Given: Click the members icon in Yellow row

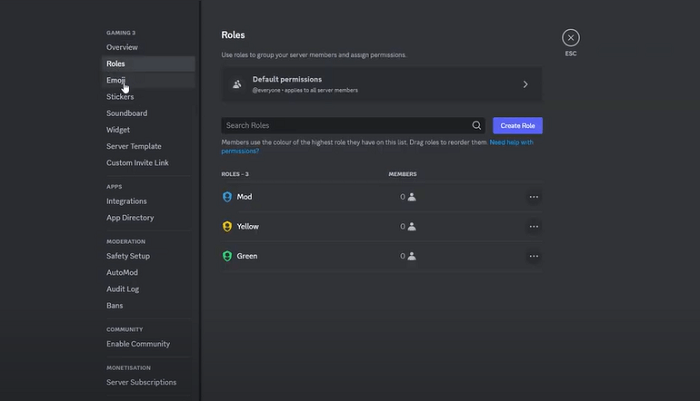Looking at the screenshot, I should (x=412, y=226).
